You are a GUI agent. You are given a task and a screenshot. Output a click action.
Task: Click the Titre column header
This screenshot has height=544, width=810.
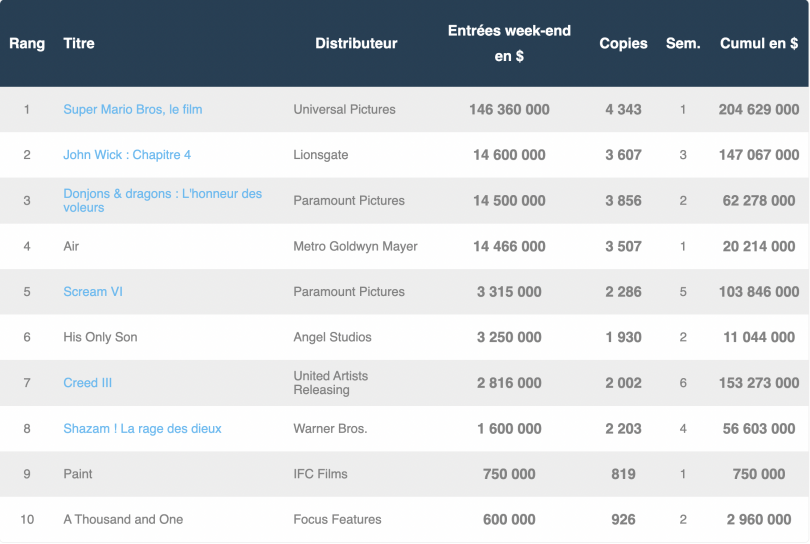(x=79, y=43)
